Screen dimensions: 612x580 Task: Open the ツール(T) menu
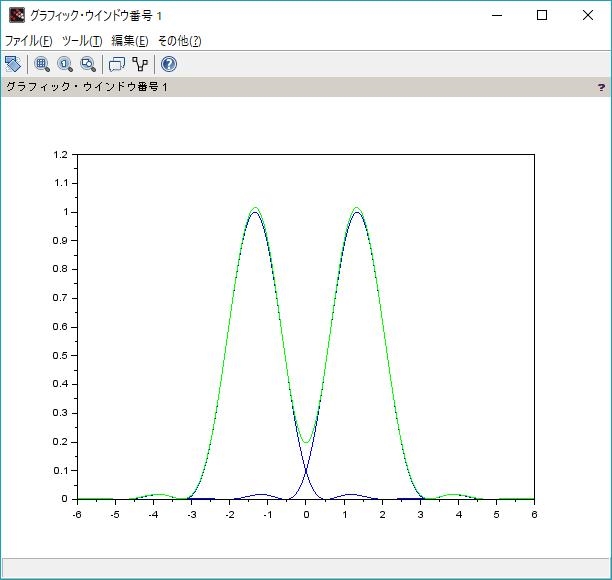tap(82, 41)
